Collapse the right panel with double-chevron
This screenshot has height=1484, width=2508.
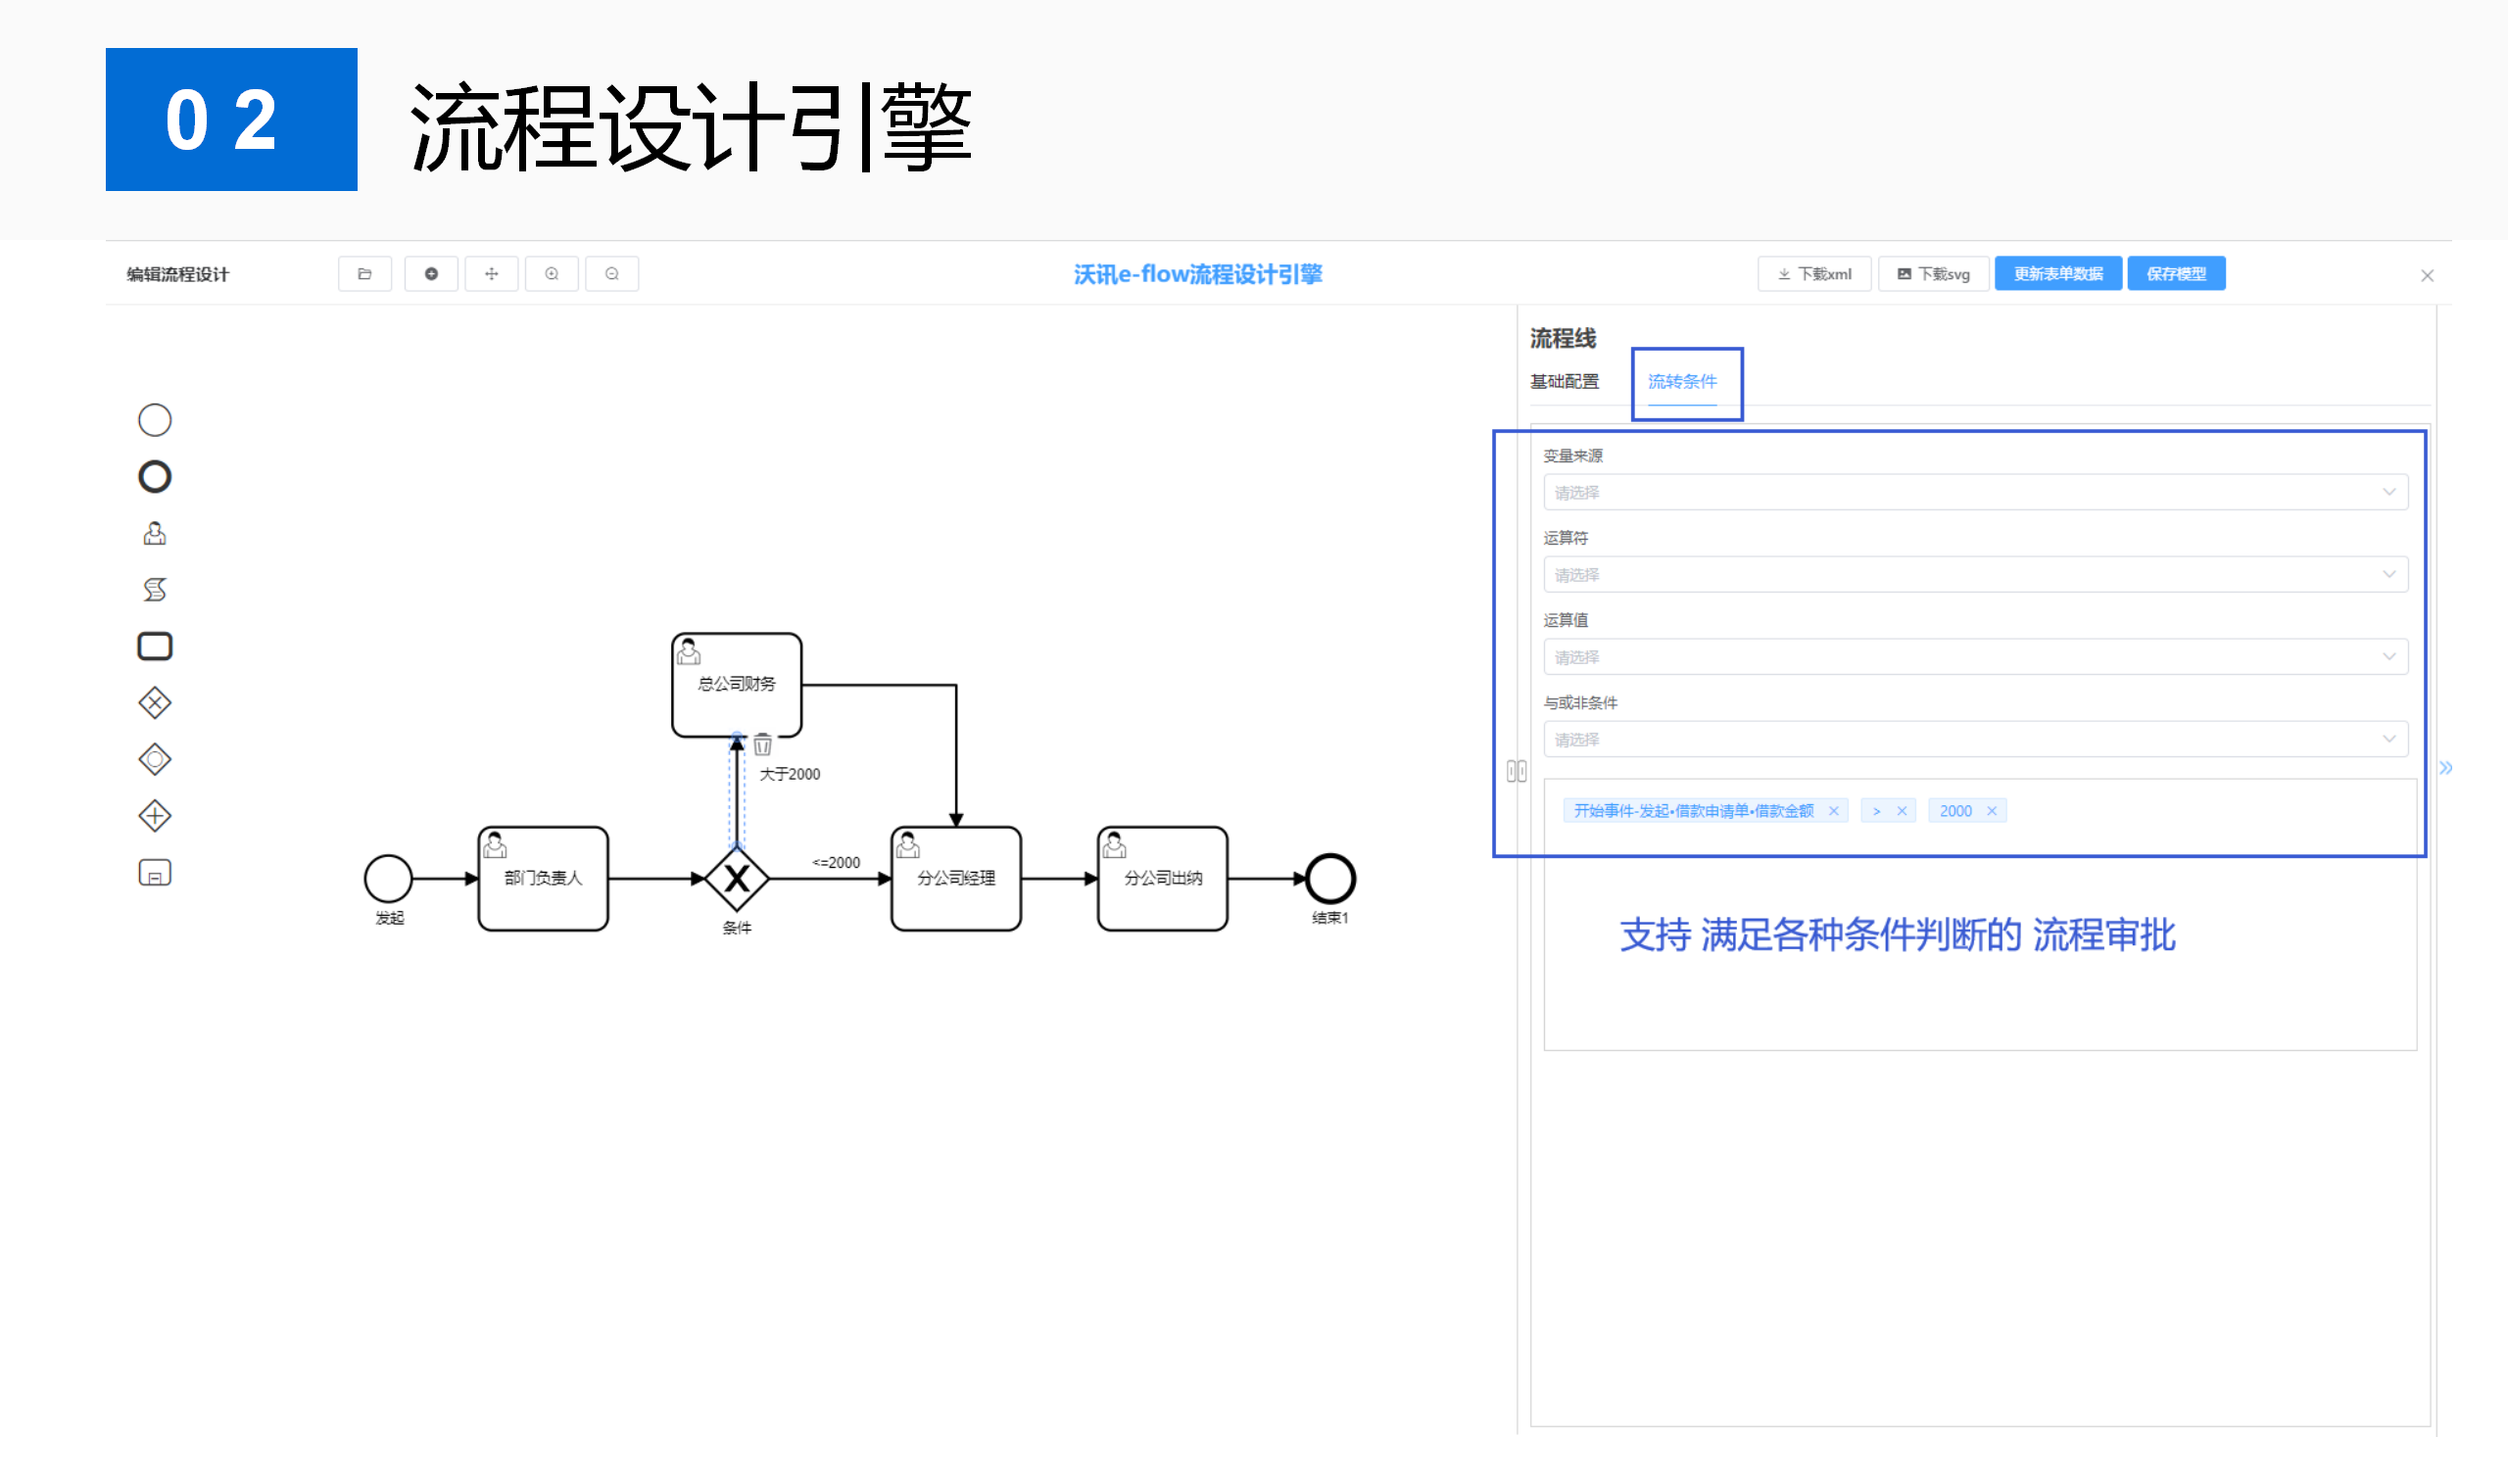click(2445, 769)
